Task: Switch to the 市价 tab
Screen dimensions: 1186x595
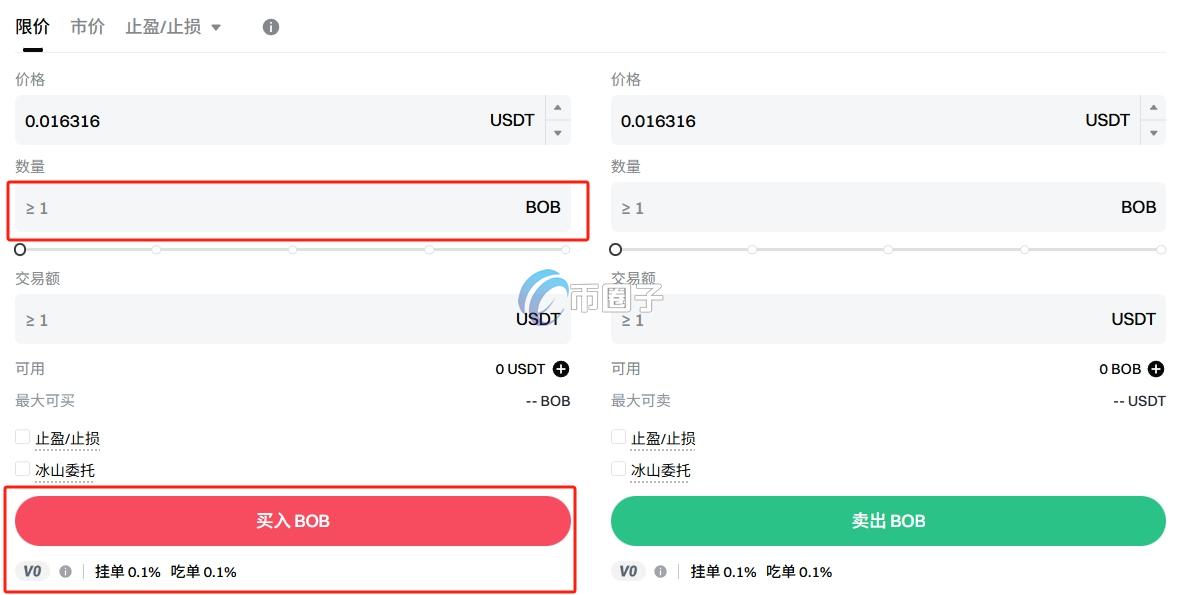Action: (x=86, y=27)
